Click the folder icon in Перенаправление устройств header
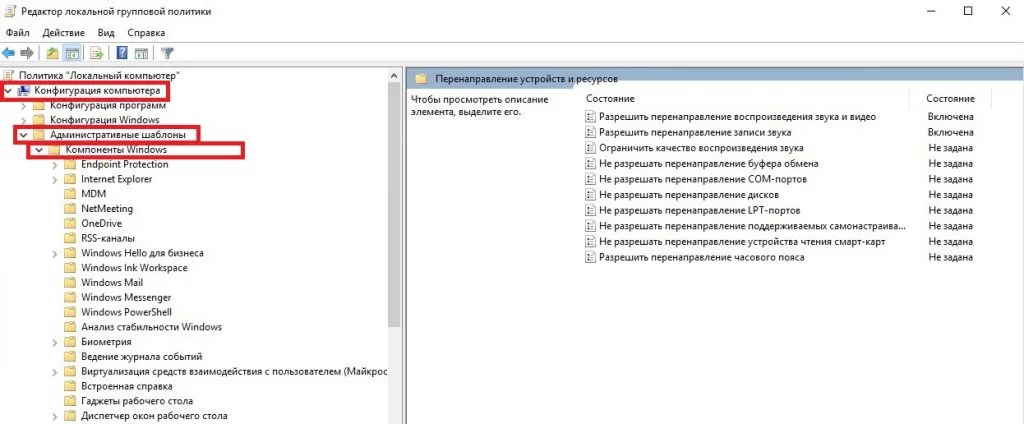1024x424 pixels. click(x=421, y=78)
